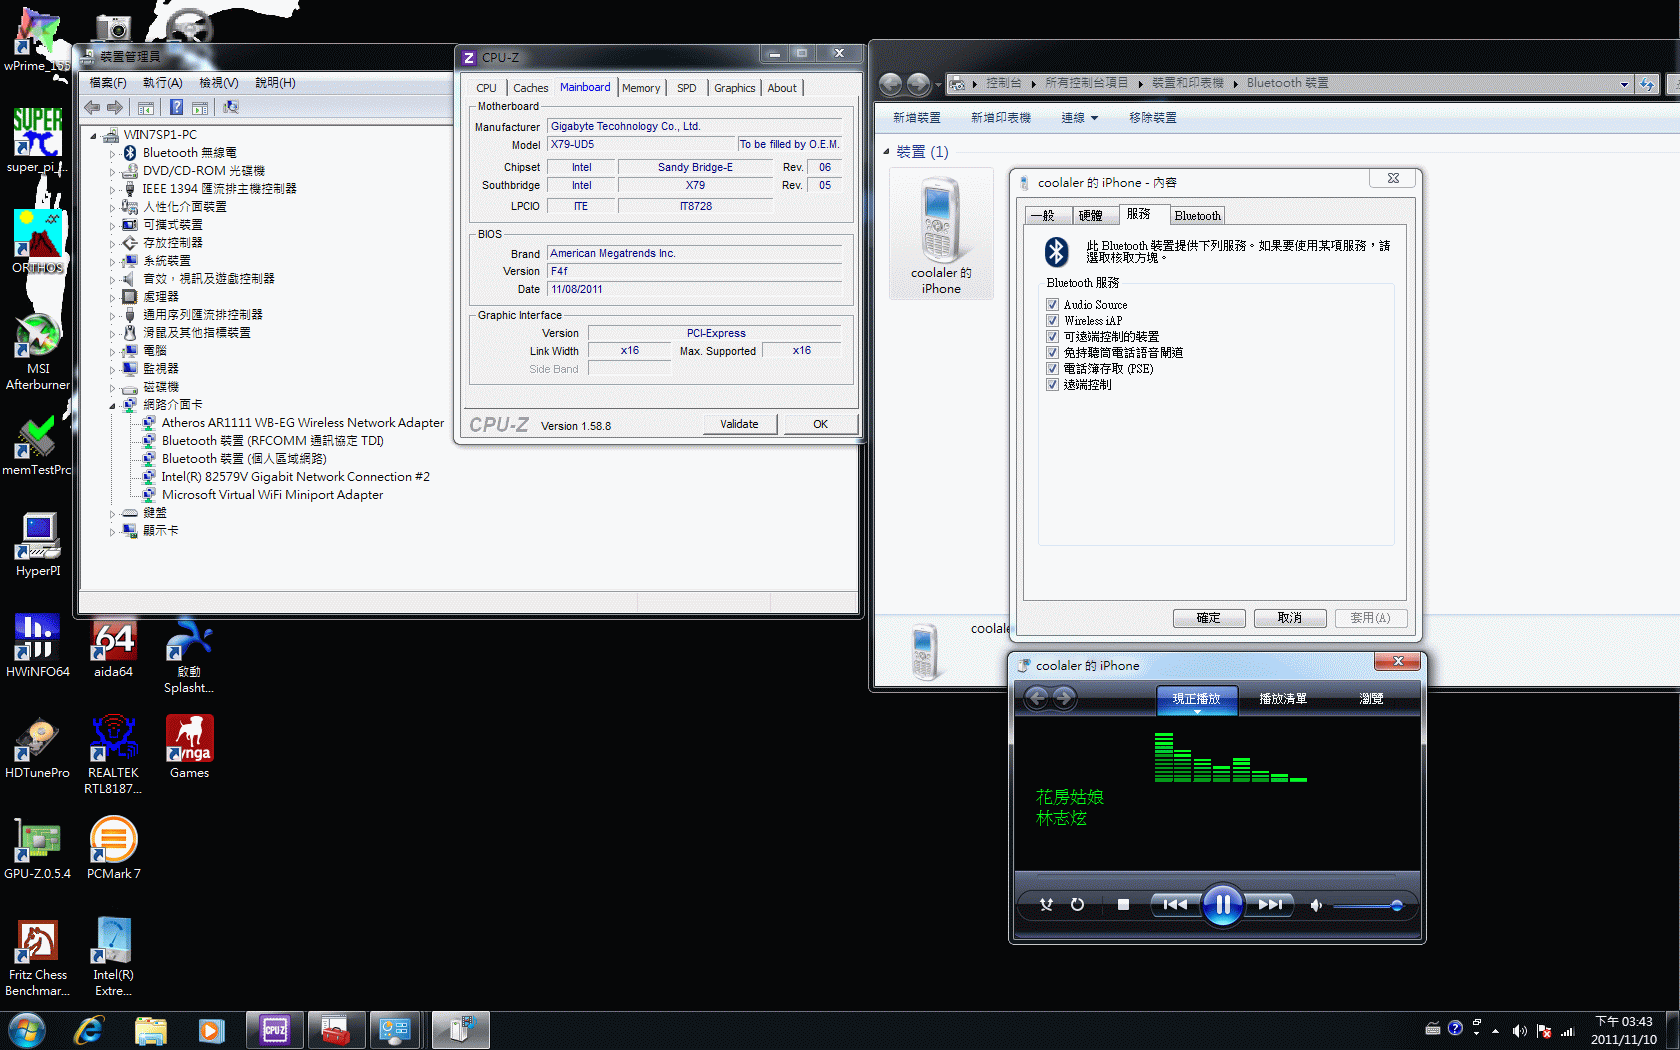Open Internet Explorer from taskbar

click(89, 1030)
